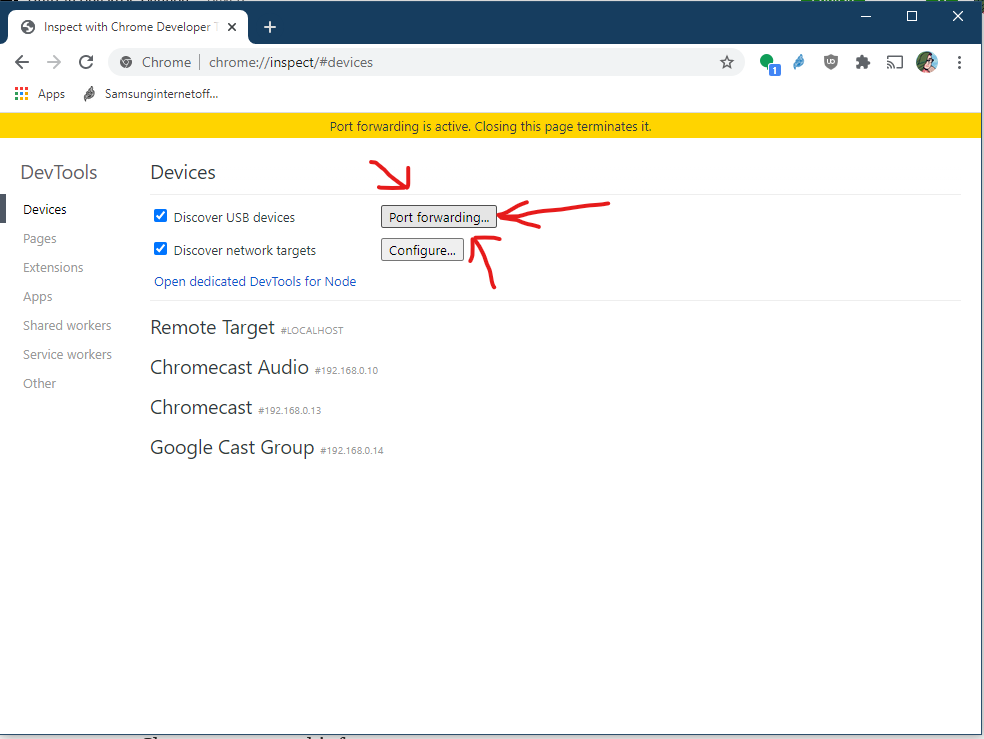Select Pages in the DevTools sidebar
The image size is (984, 739).
pos(39,238)
